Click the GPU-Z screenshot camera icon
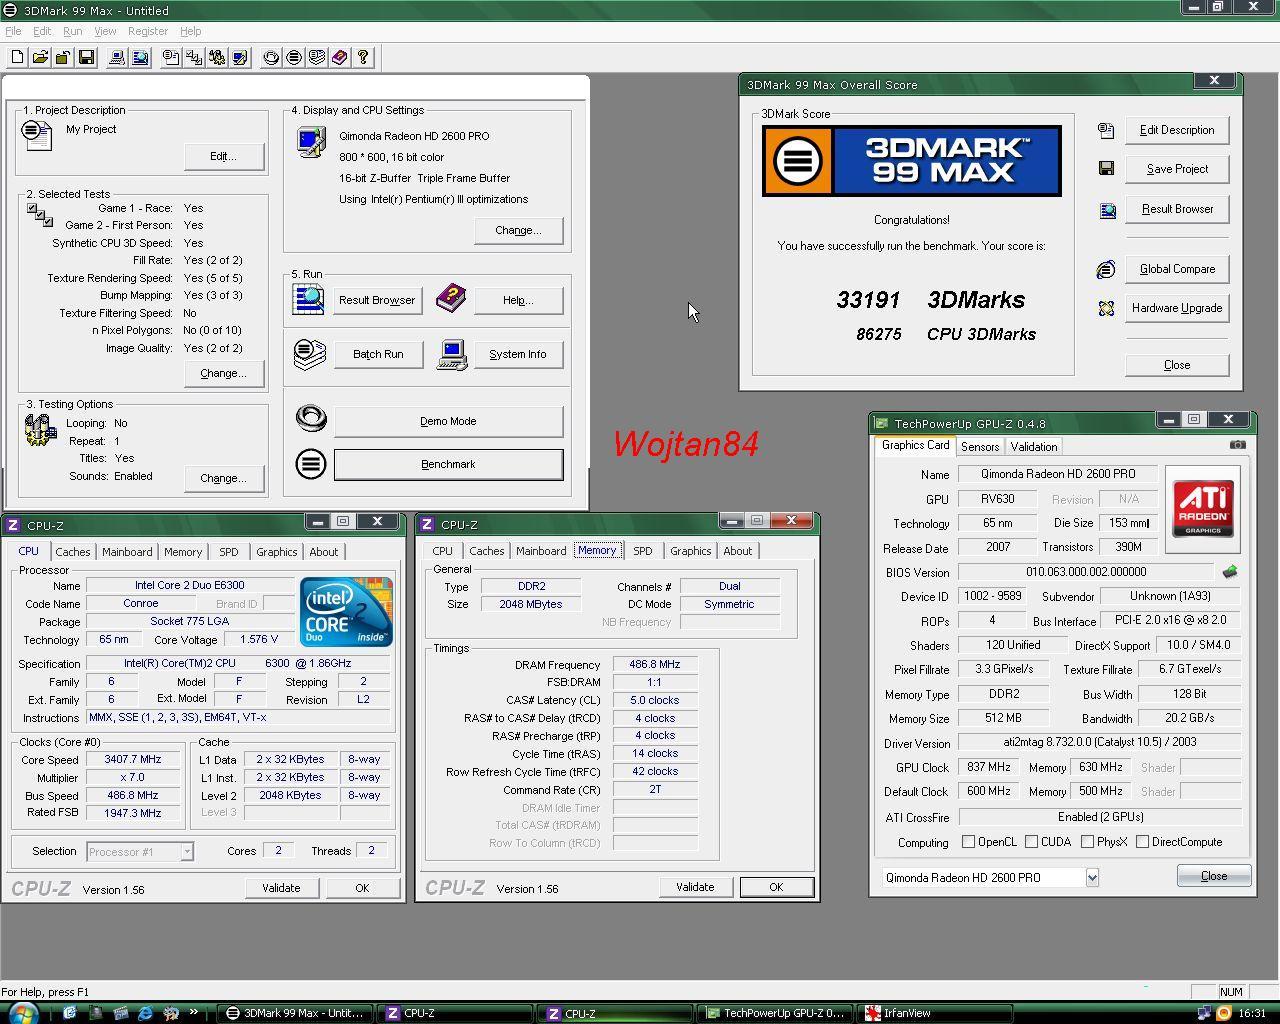 1237,445
